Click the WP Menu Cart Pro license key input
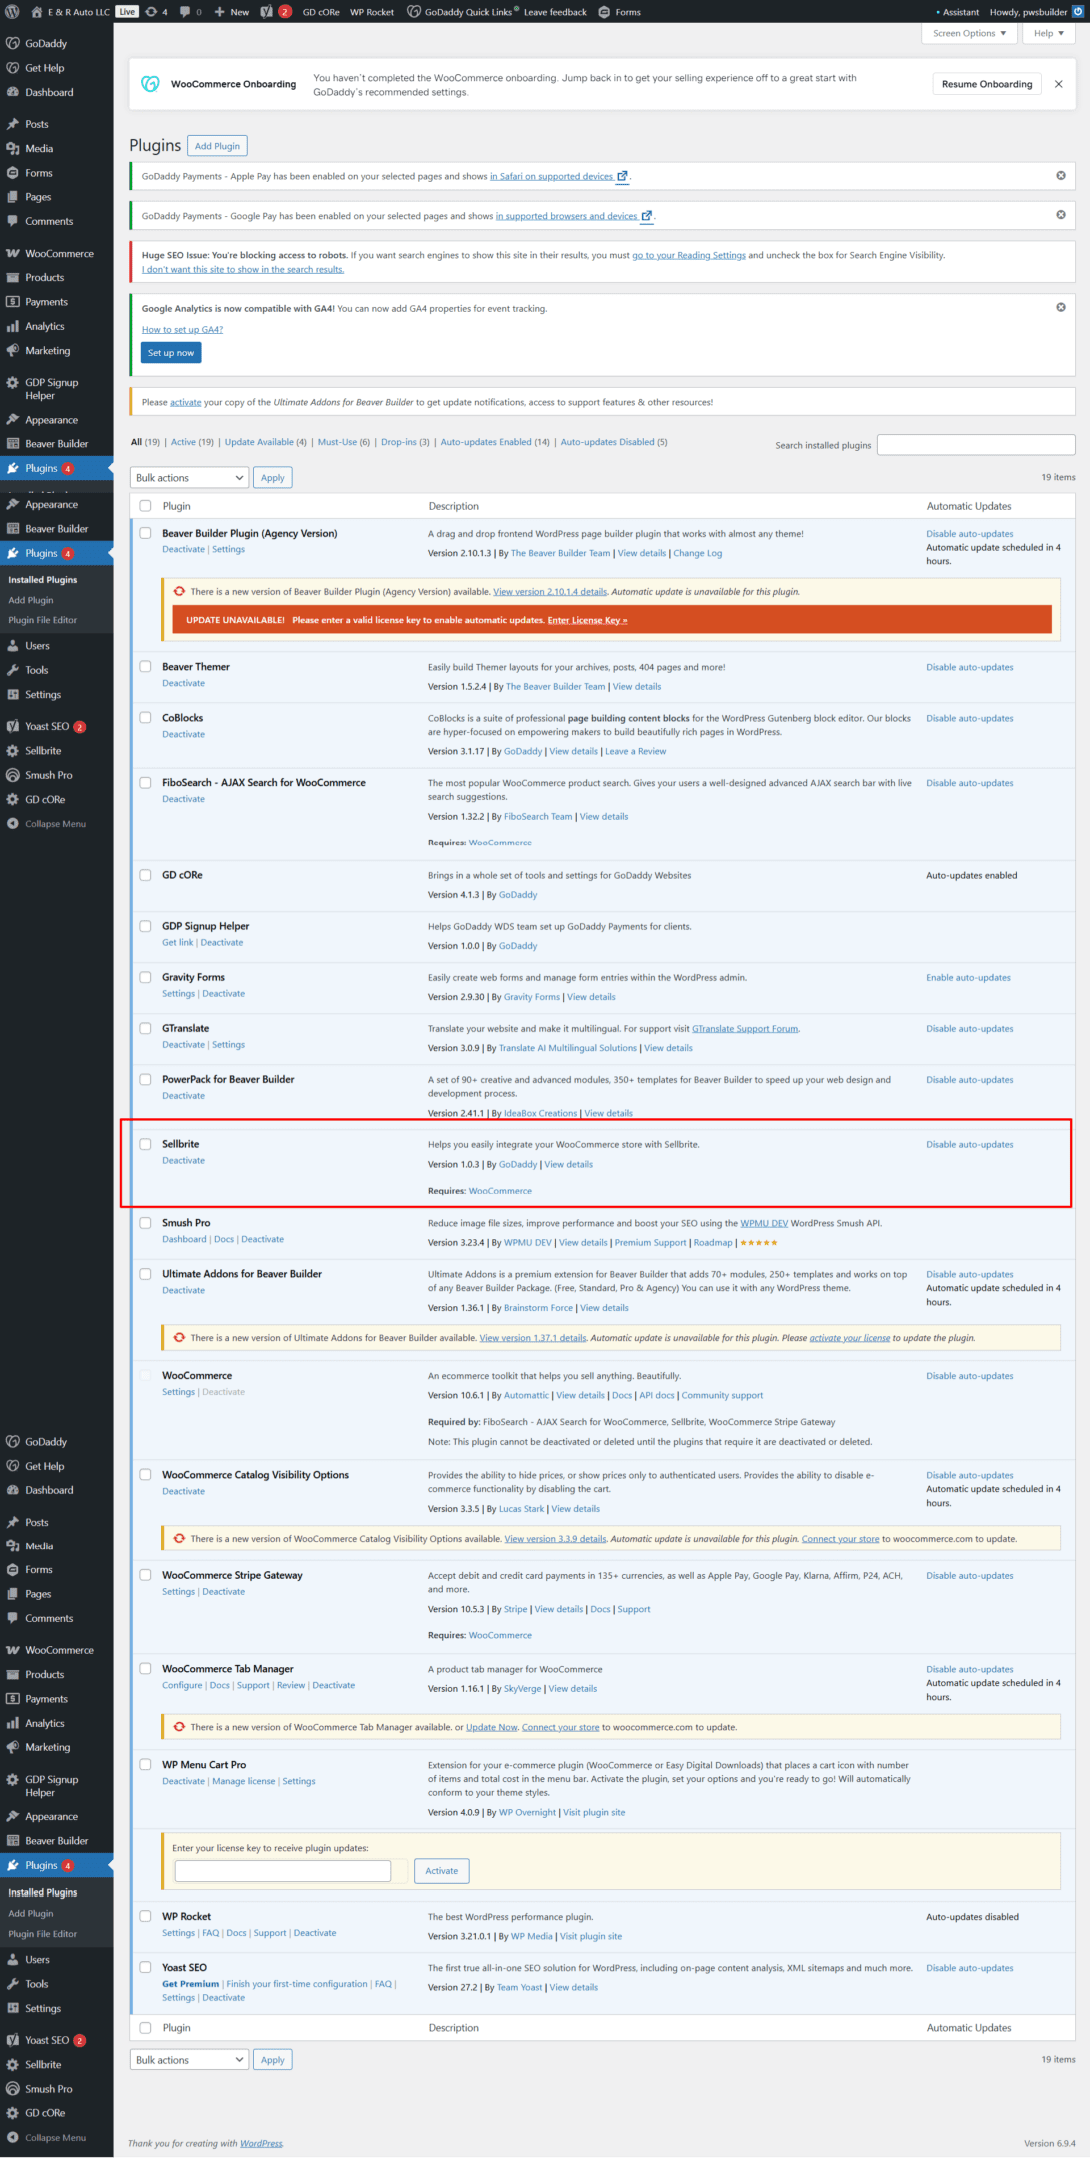1090x2160 pixels. point(283,1871)
